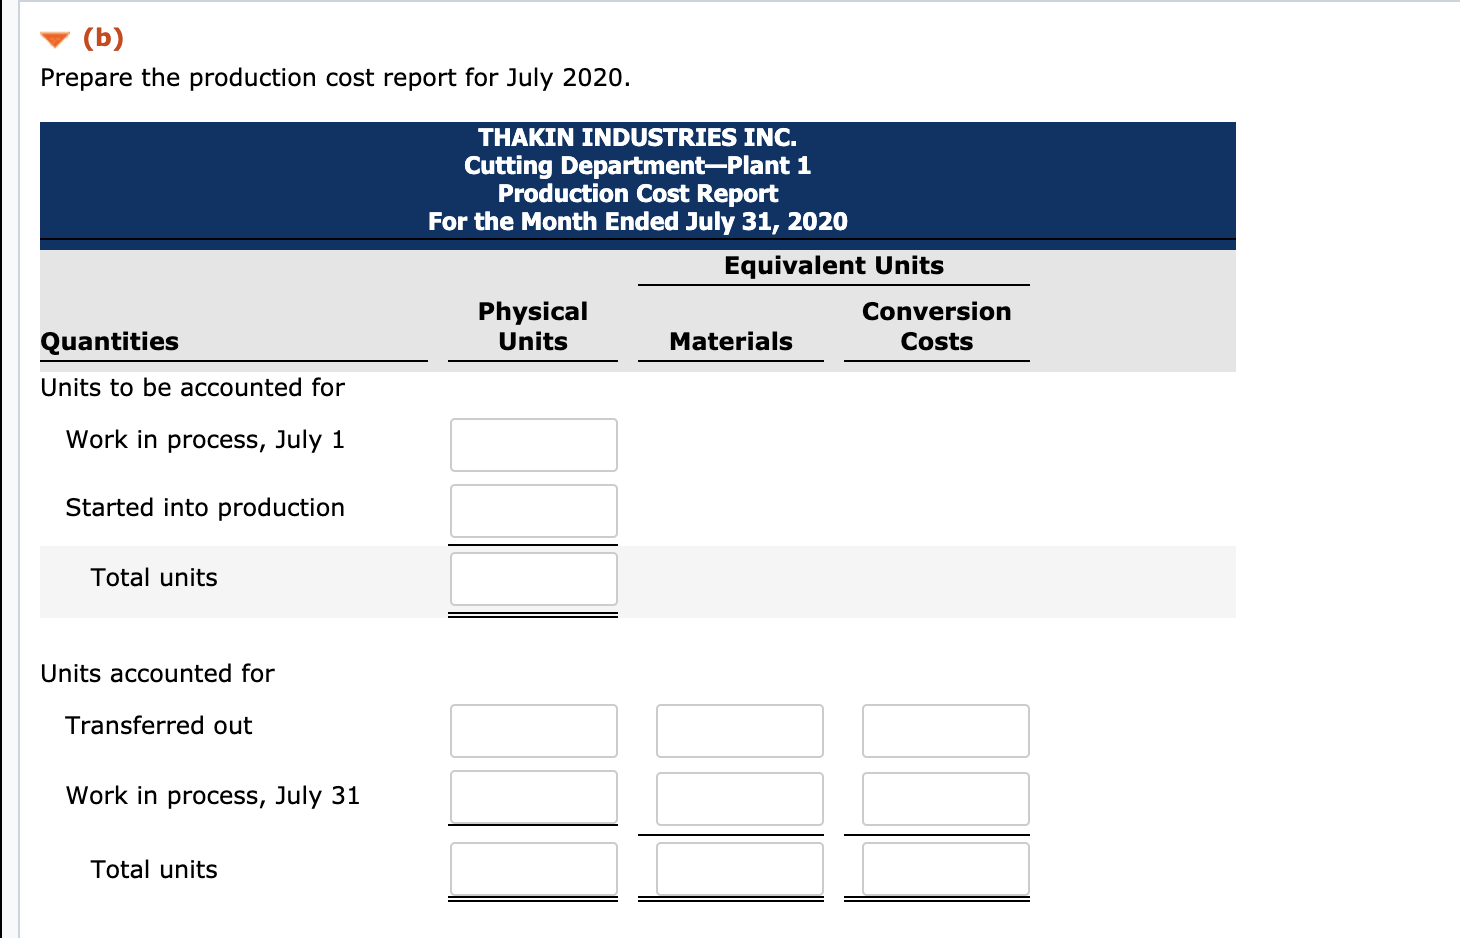Image resolution: width=1460 pixels, height=938 pixels.
Task: Click the bottom Total units physical units field
Action: point(533,868)
